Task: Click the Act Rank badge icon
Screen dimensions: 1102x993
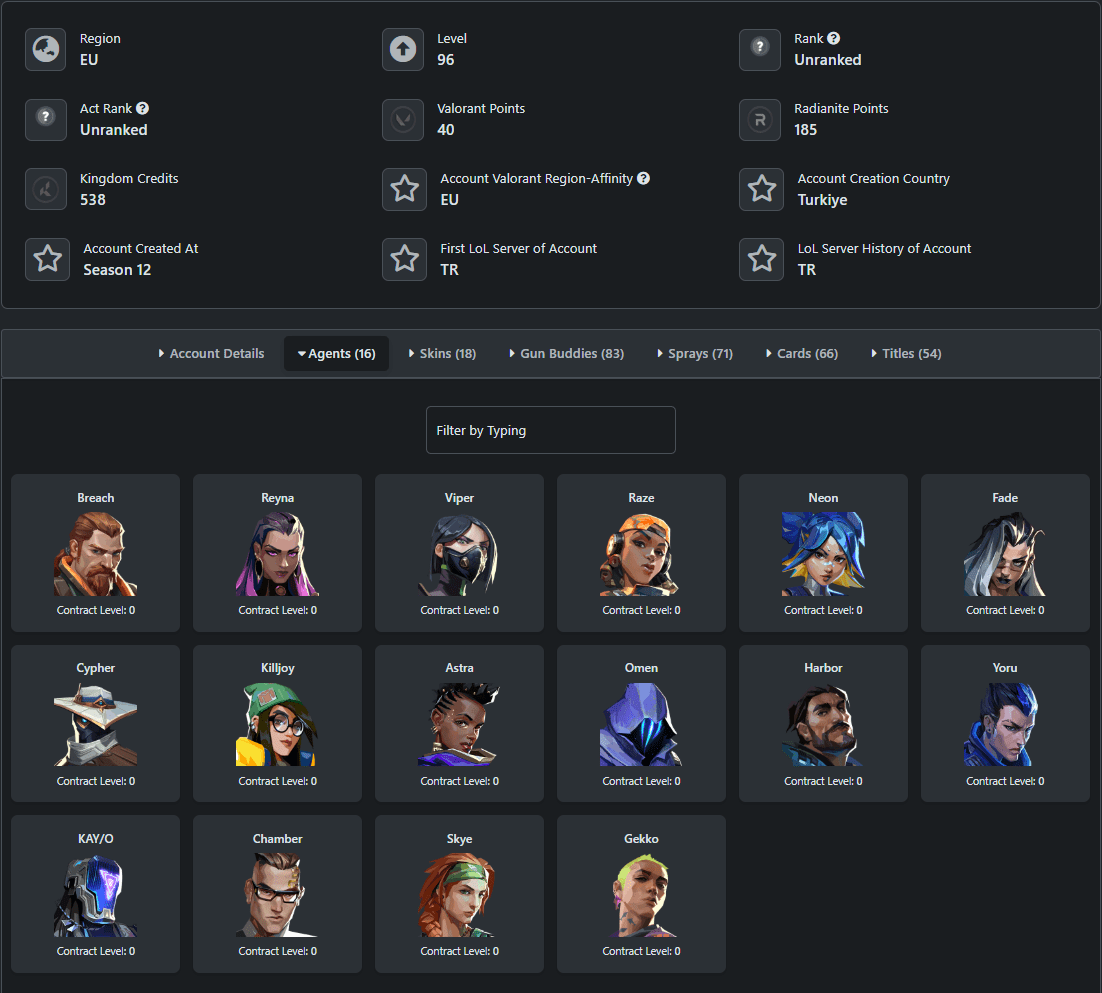Action: tap(46, 119)
